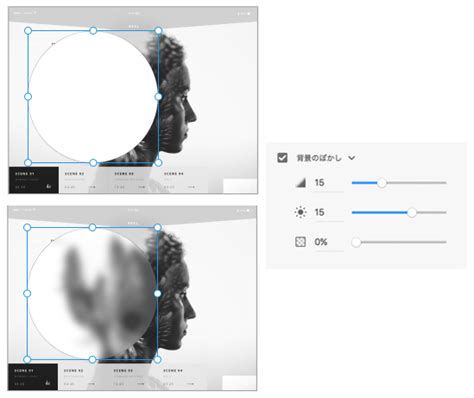Click the brightness slider handle
474x398 pixels.
coord(412,212)
